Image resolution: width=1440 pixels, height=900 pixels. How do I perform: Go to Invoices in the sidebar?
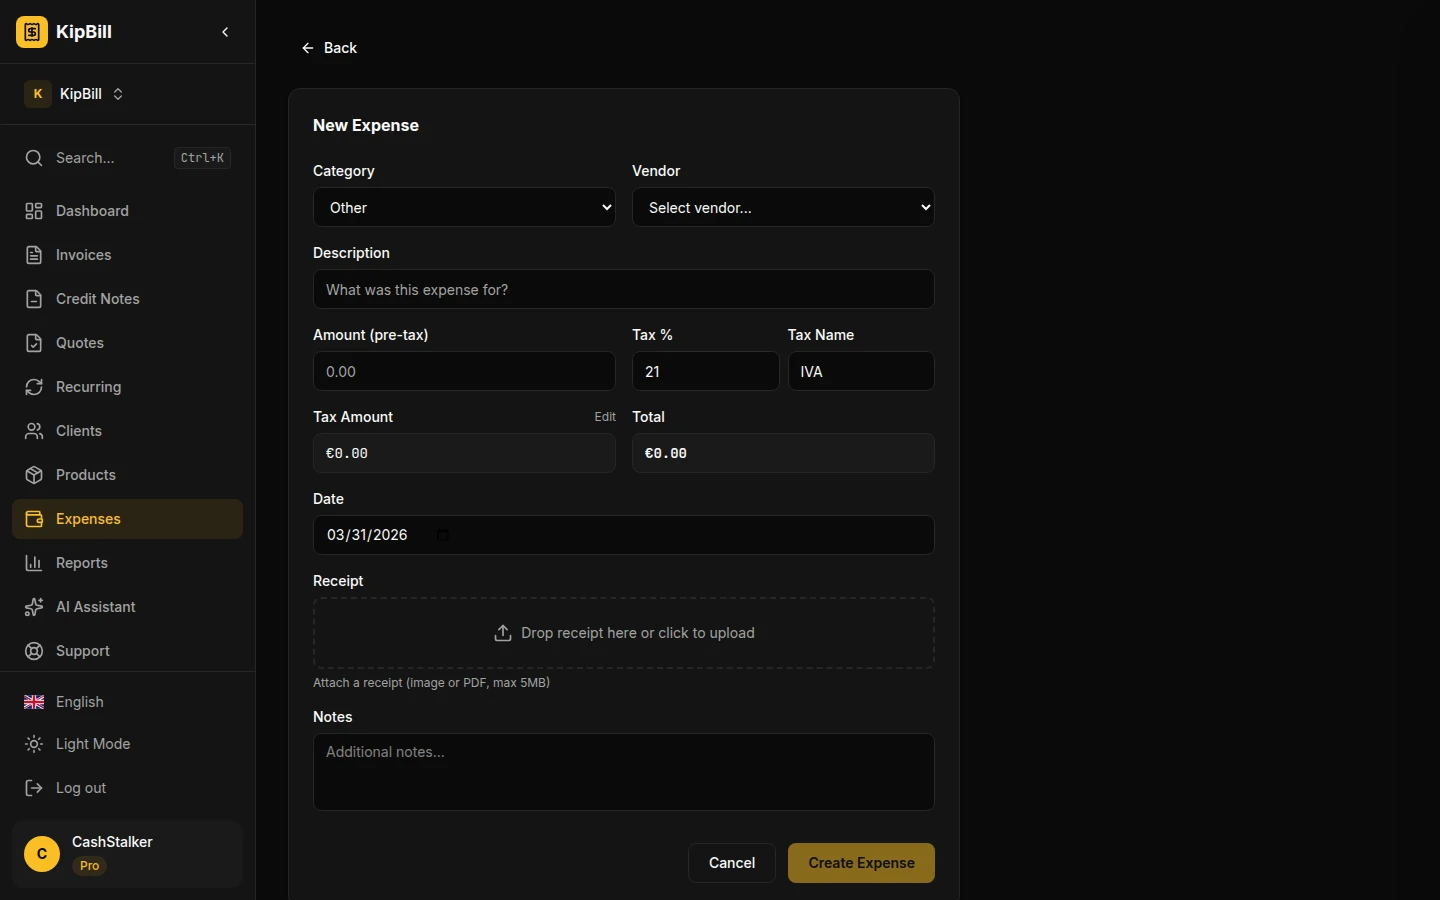pos(83,255)
